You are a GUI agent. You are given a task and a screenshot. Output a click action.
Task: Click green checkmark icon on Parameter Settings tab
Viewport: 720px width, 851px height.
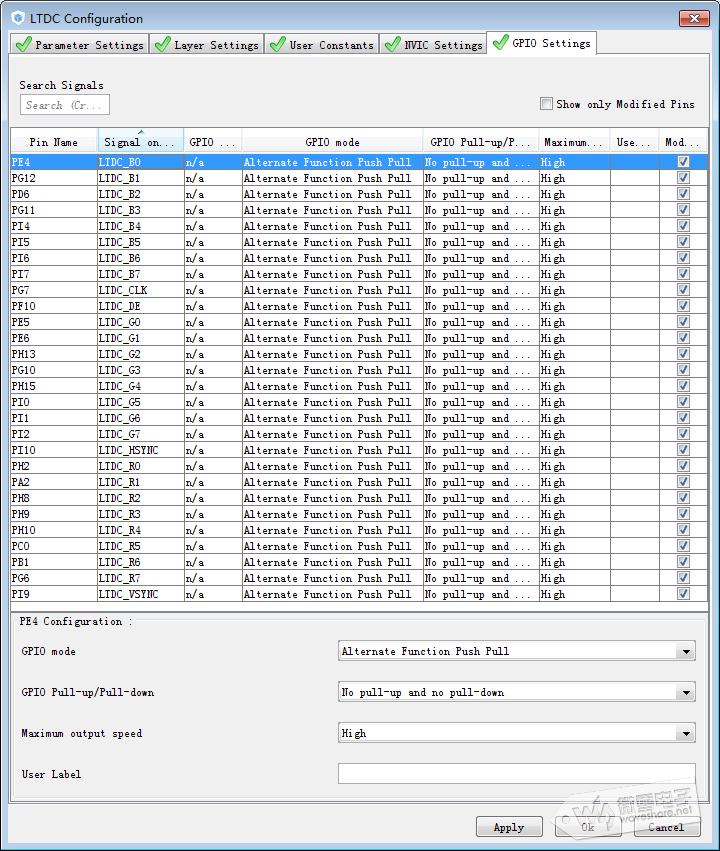tap(23, 44)
